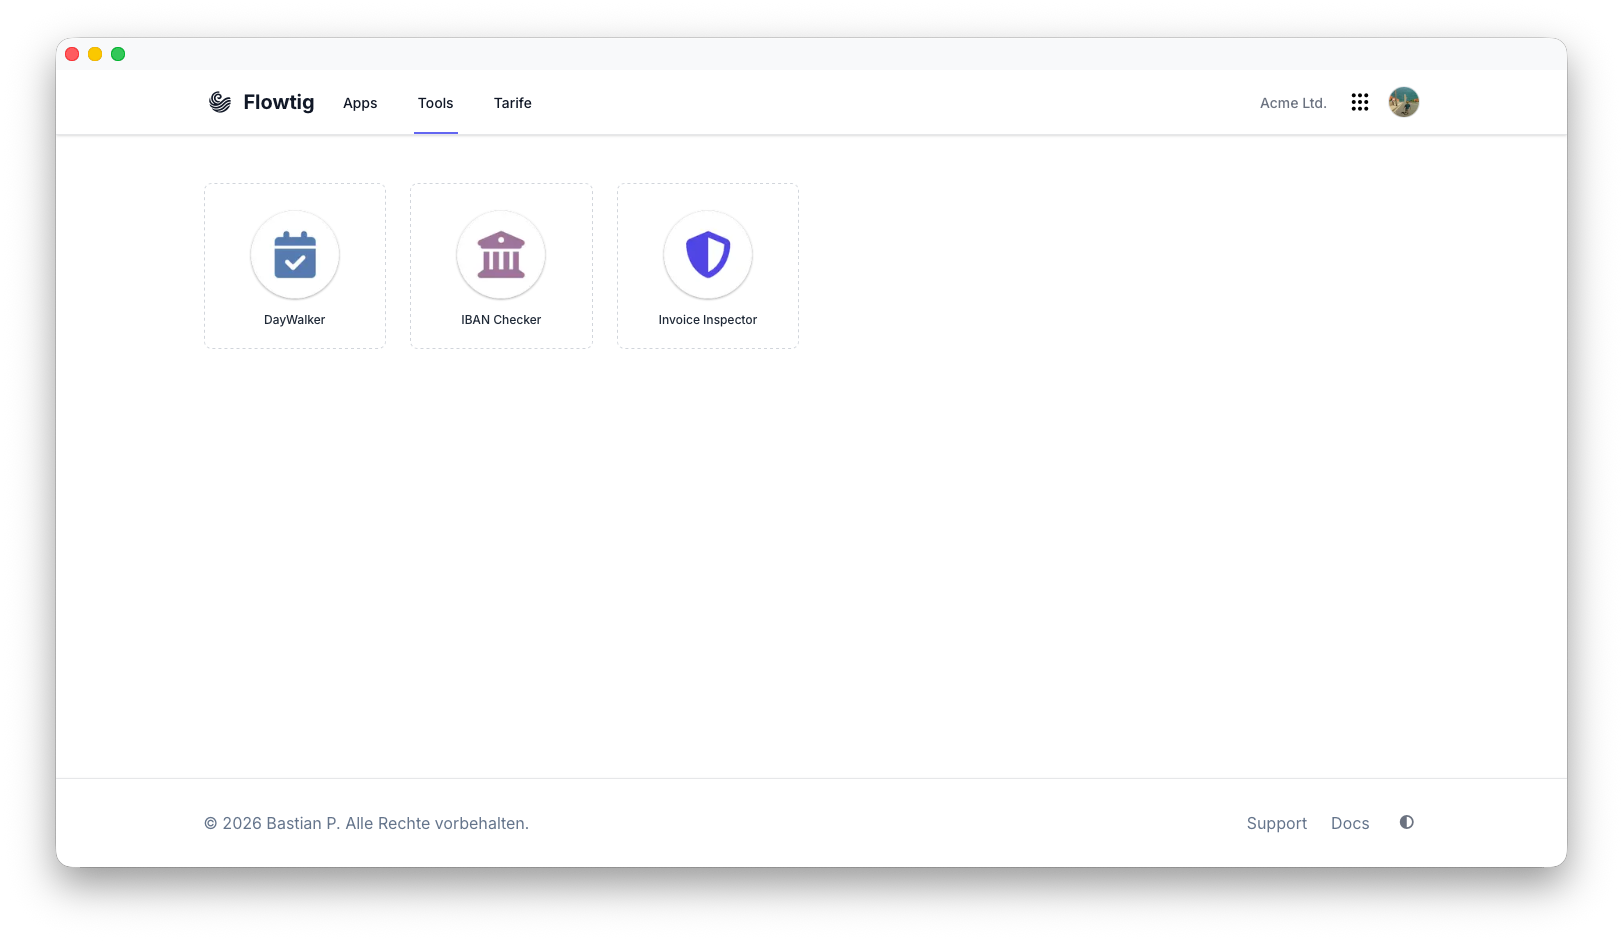Click the Flowtig brand name text
The image size is (1623, 941).
pyautogui.click(x=279, y=102)
